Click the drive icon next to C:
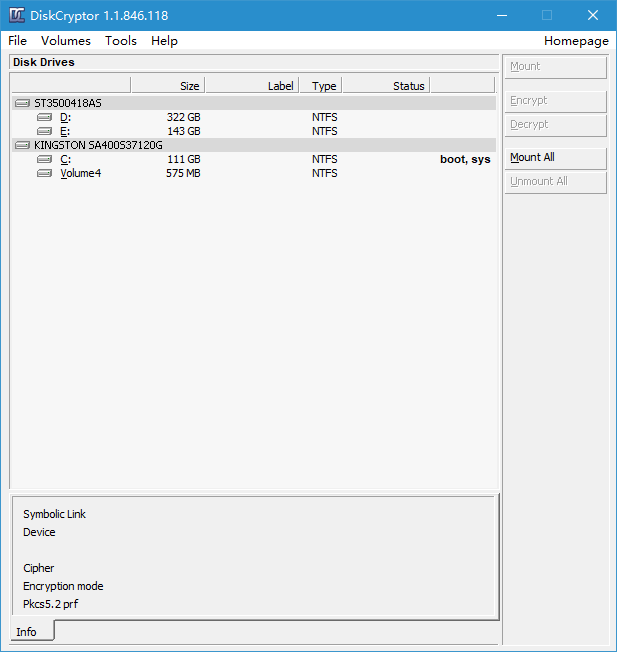This screenshot has width=617, height=652. pyautogui.click(x=44, y=159)
